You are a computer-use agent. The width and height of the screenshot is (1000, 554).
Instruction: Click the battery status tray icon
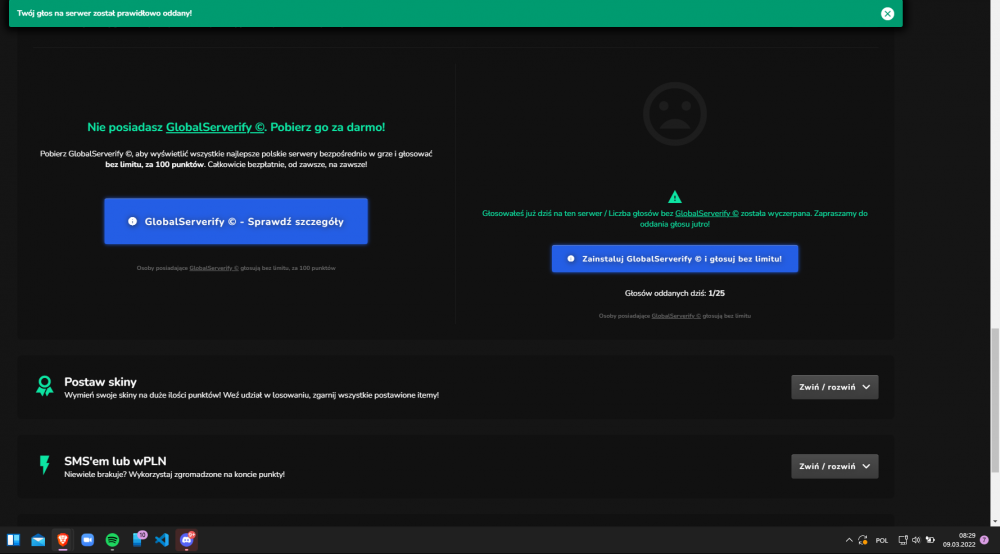930,540
